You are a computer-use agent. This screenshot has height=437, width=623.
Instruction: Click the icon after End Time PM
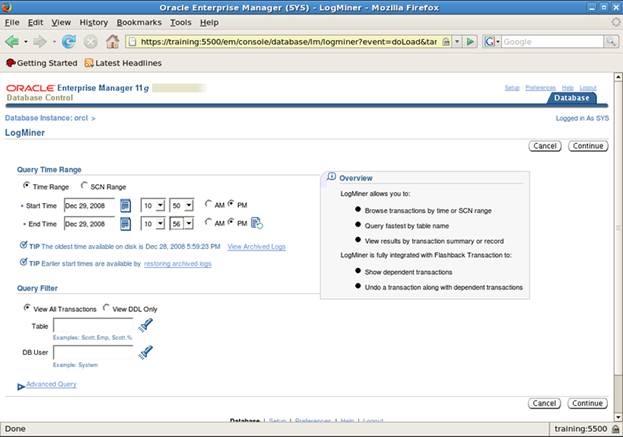(x=257, y=223)
